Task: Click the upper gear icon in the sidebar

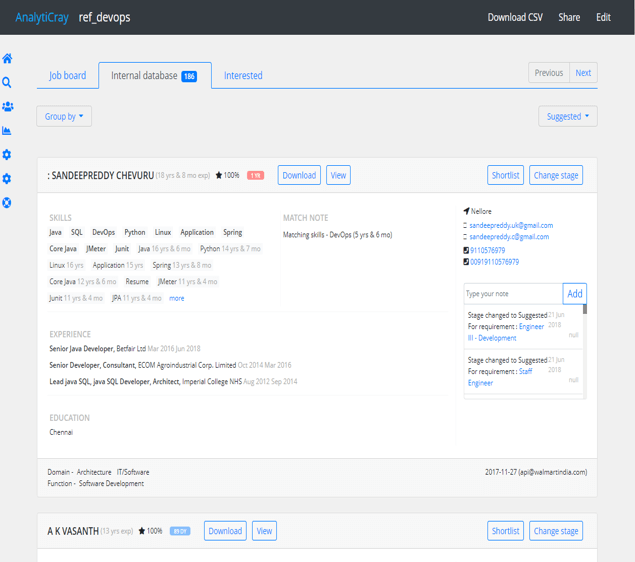Action: click(7, 155)
